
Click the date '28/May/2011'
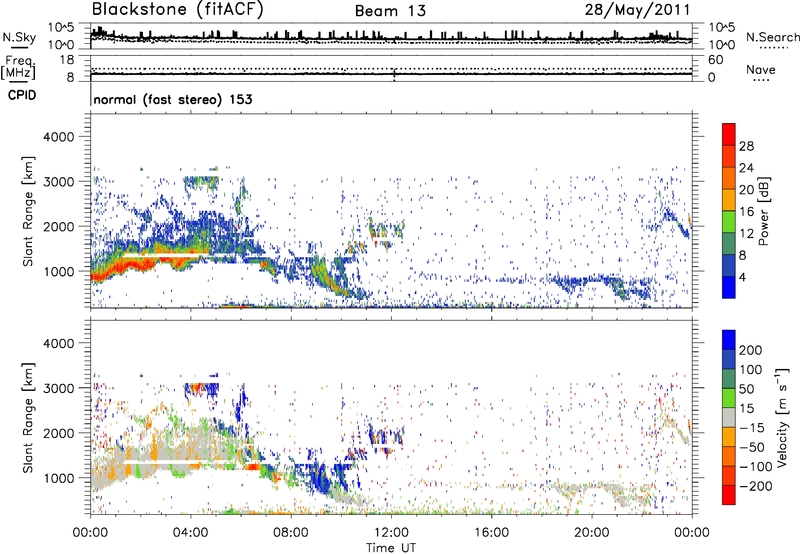pos(637,9)
